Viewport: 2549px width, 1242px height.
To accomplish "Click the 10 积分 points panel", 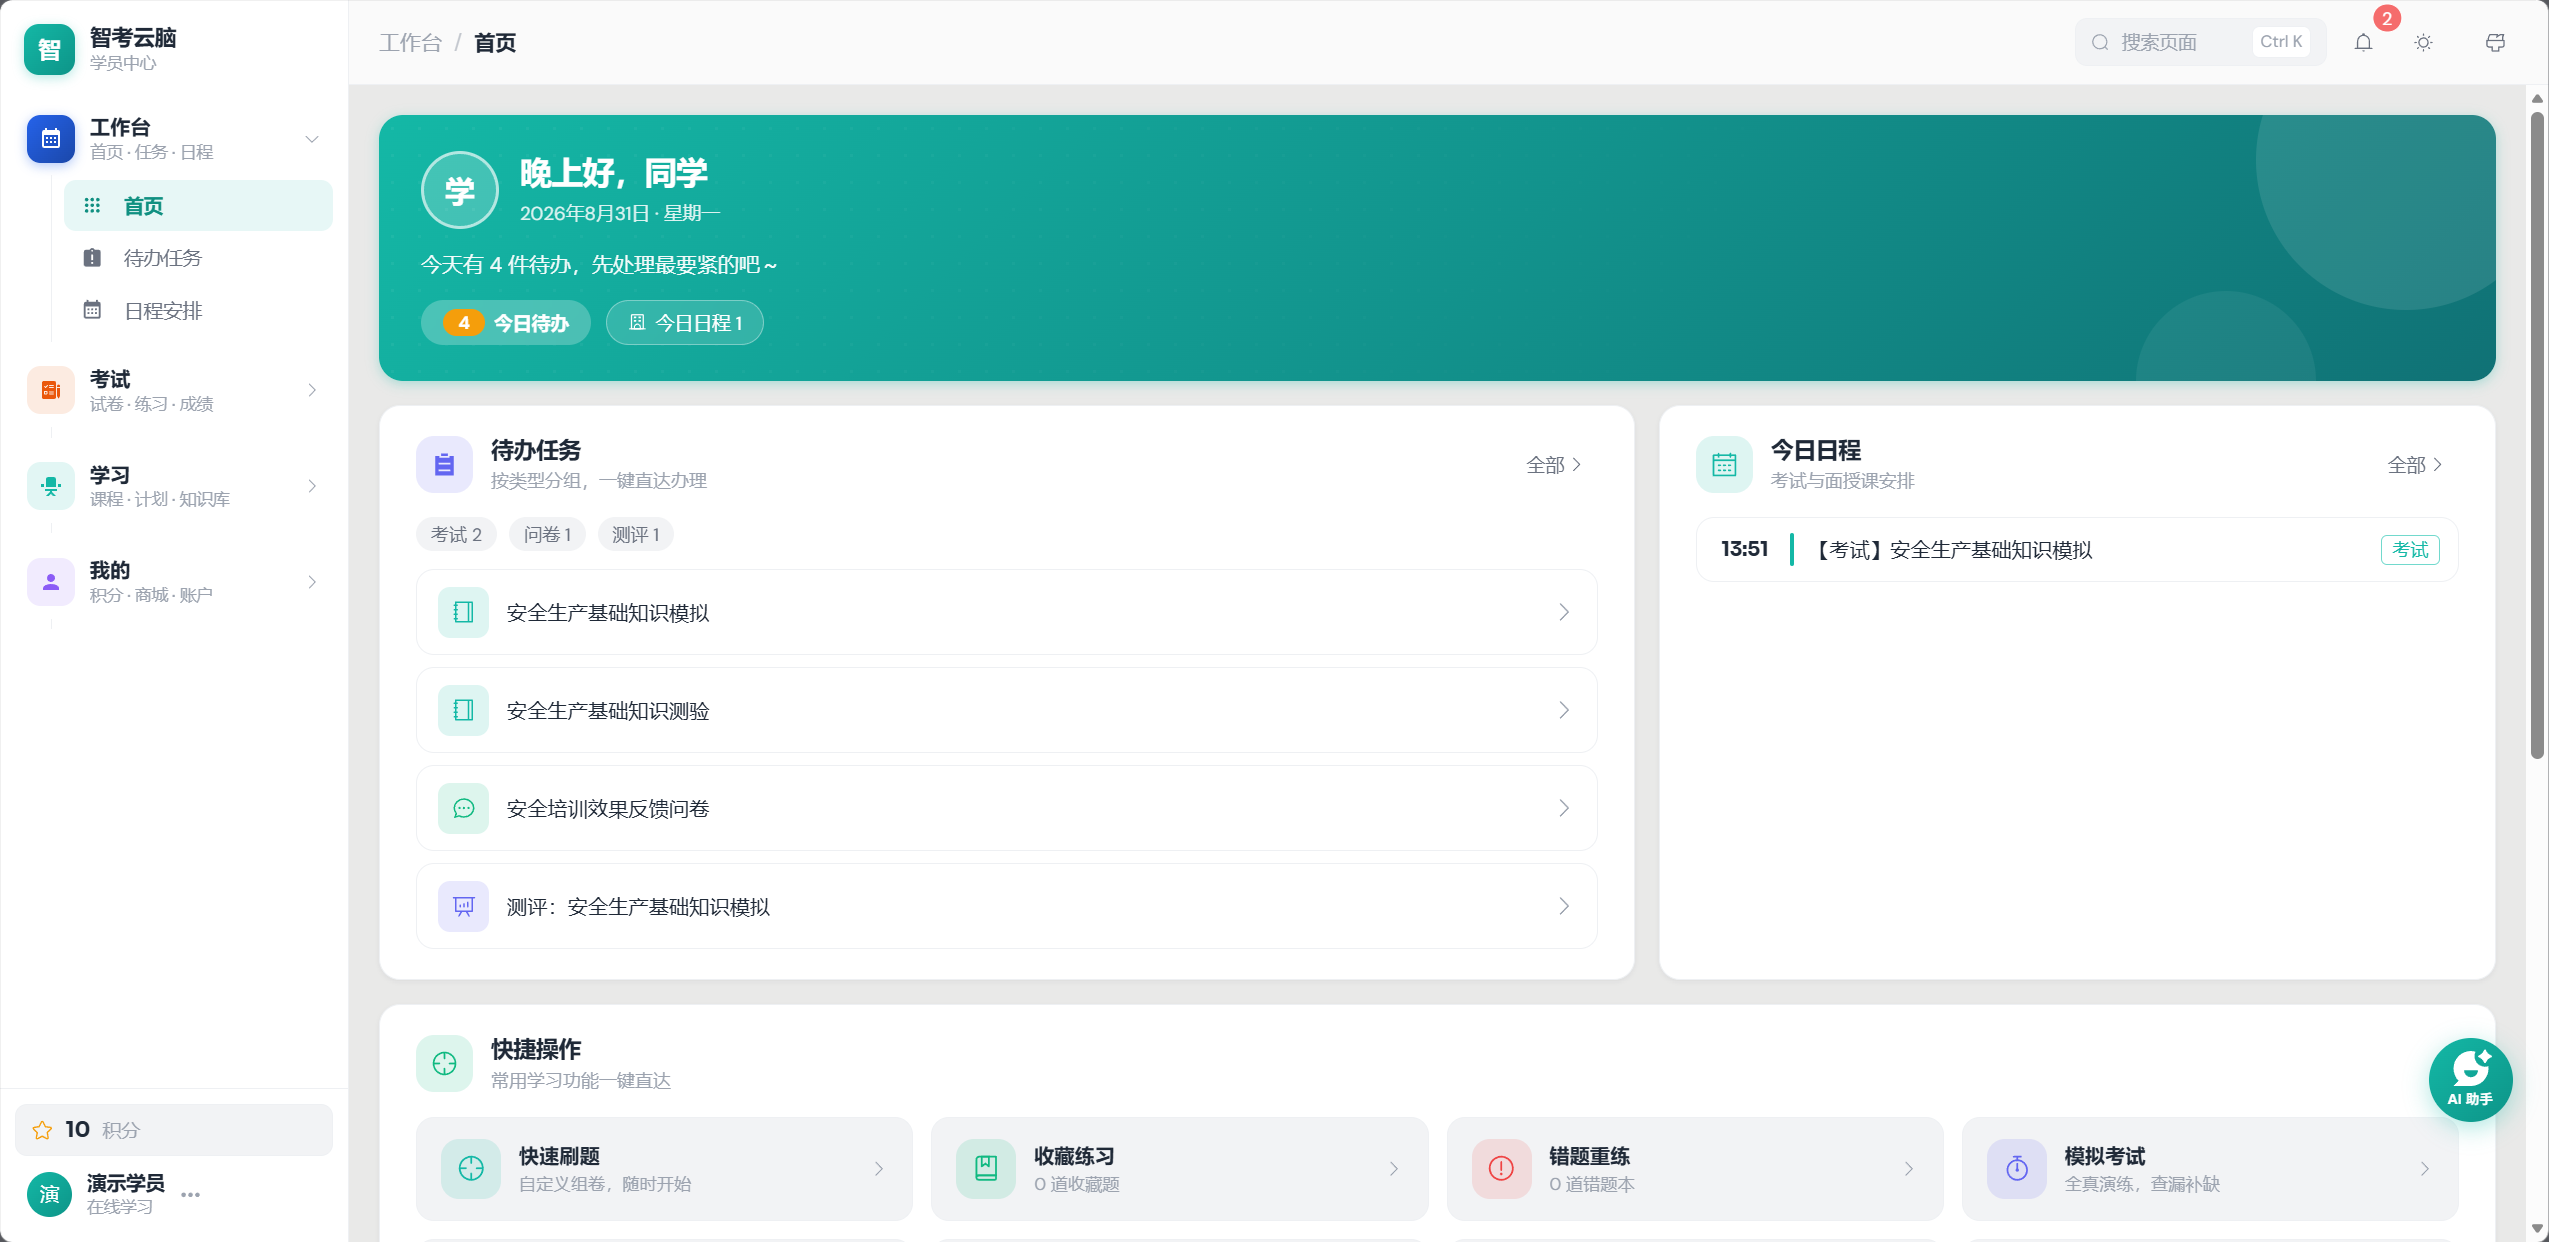I will 174,1130.
